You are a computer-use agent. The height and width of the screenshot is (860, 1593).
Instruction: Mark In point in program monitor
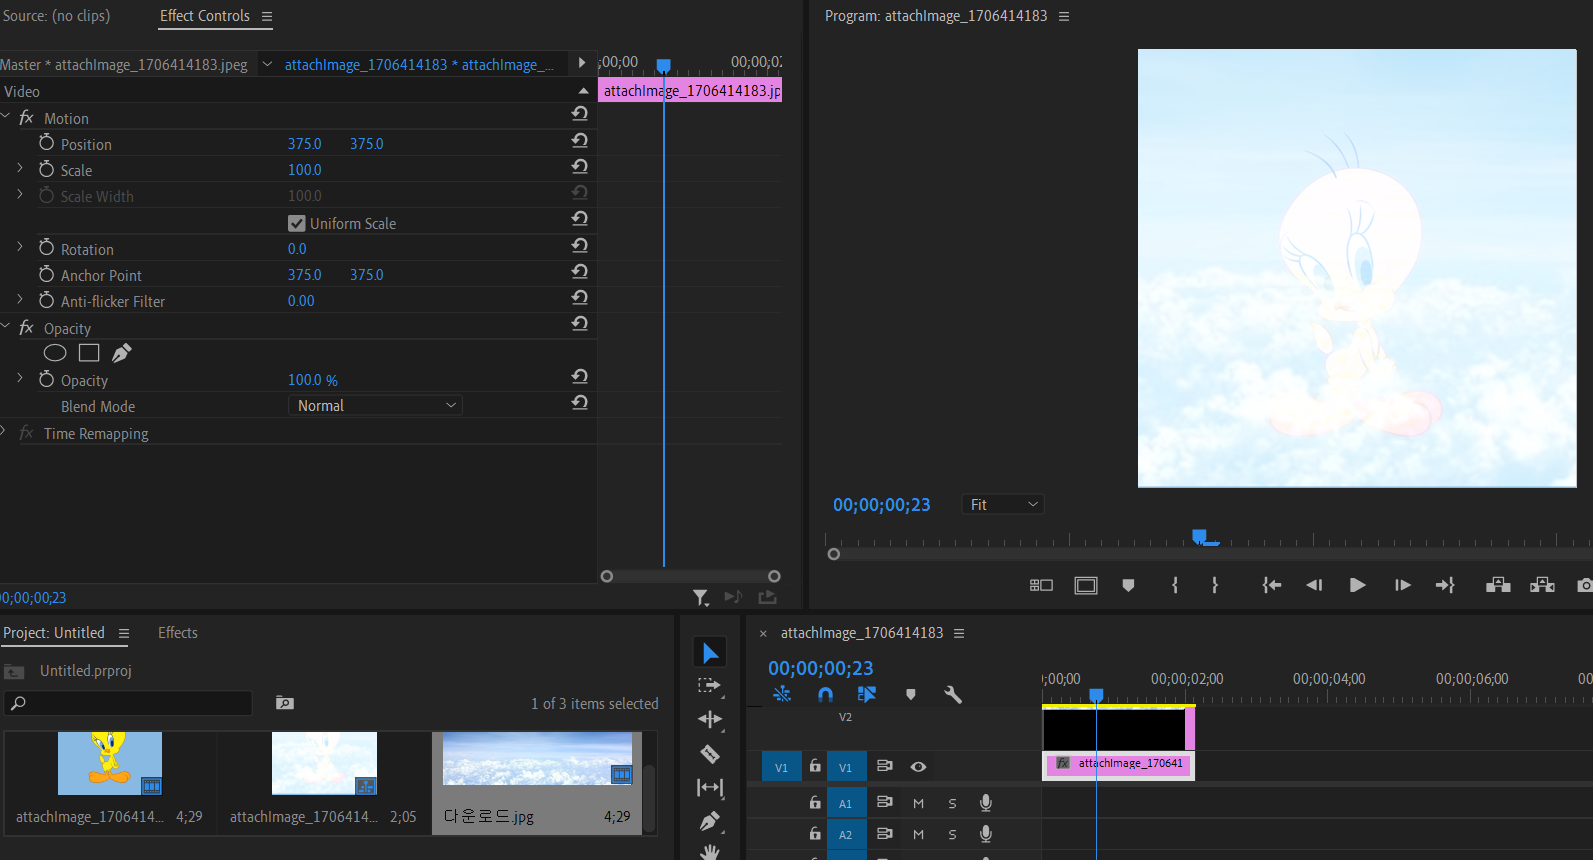[1175, 585]
